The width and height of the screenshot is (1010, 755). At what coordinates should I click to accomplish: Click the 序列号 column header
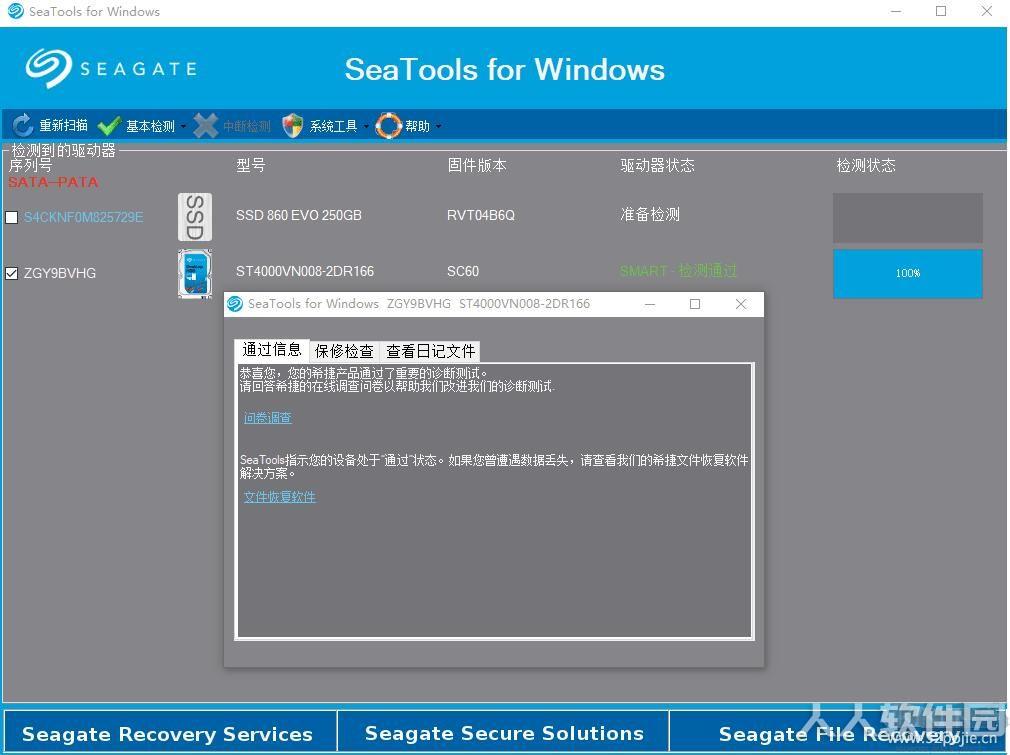pyautogui.click(x=30, y=166)
